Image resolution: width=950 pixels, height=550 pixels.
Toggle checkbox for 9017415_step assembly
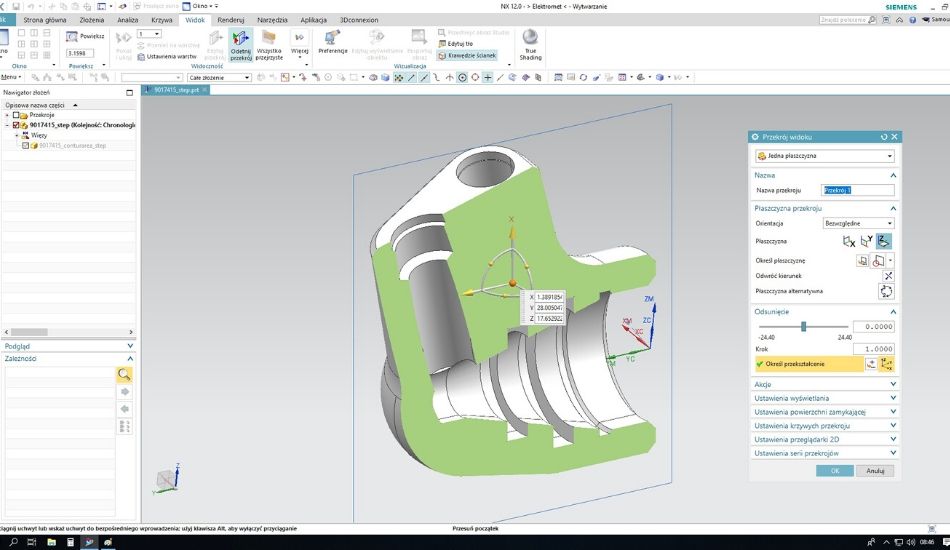(x=16, y=125)
